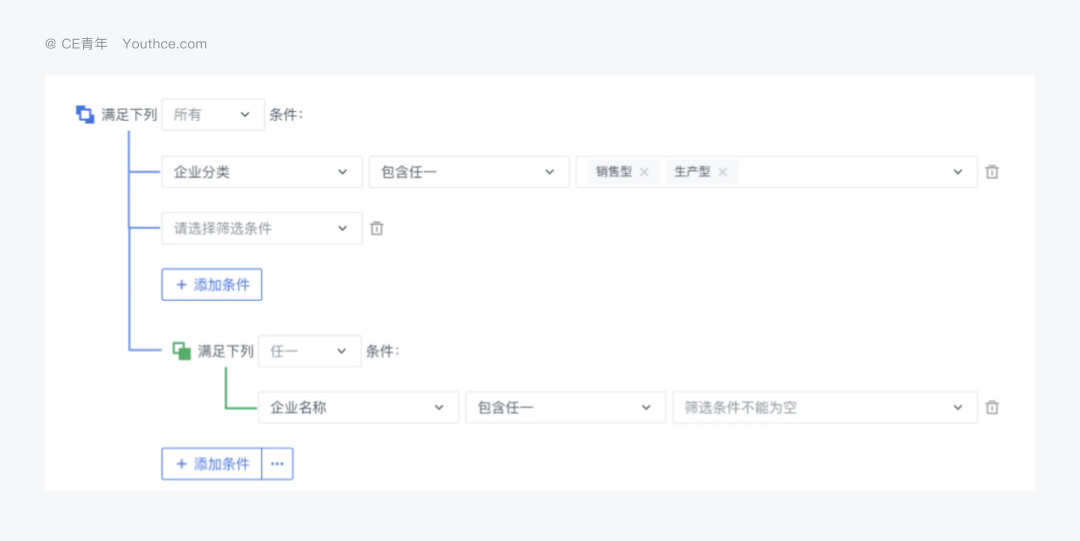
Task: Delete the empty 请选择筛选条件 row
Action: [x=377, y=228]
